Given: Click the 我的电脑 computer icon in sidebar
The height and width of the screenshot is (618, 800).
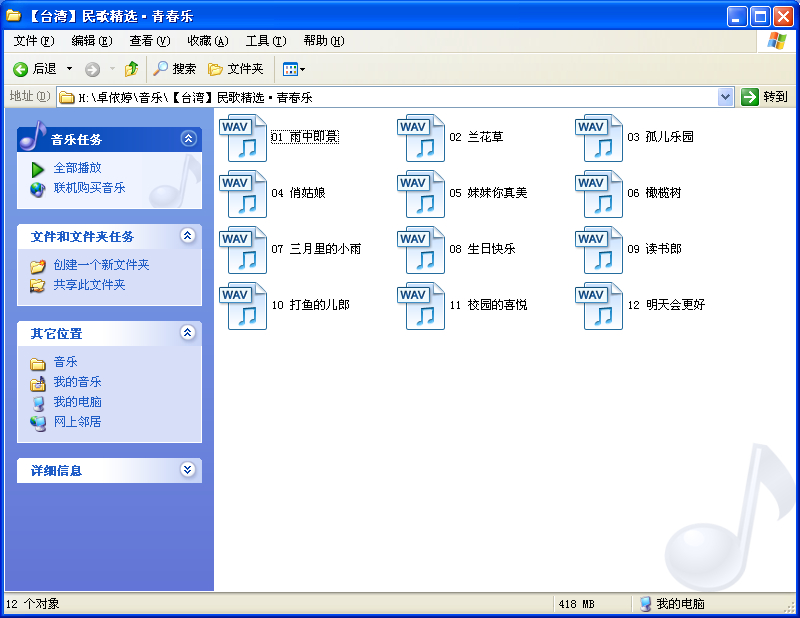Looking at the screenshot, I should 38,403.
